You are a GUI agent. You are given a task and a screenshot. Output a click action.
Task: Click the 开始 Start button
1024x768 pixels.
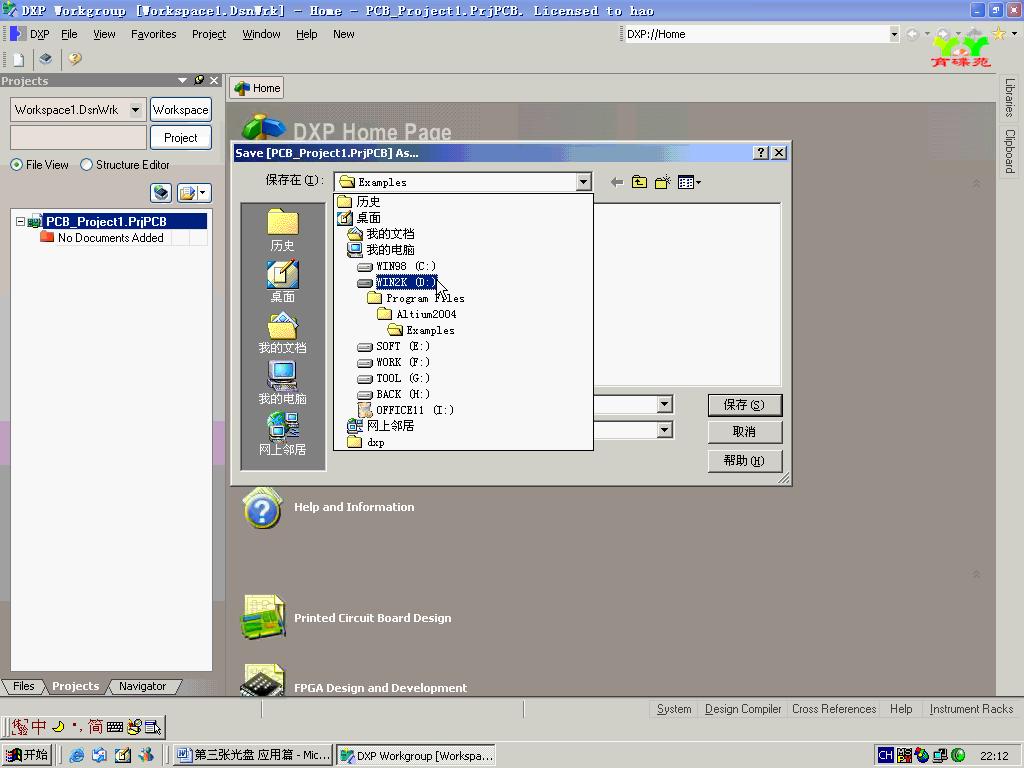(x=27, y=755)
